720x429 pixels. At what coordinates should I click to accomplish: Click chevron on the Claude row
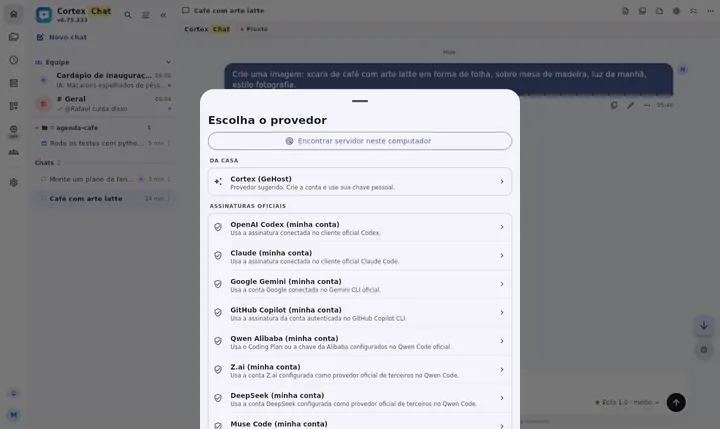point(502,256)
